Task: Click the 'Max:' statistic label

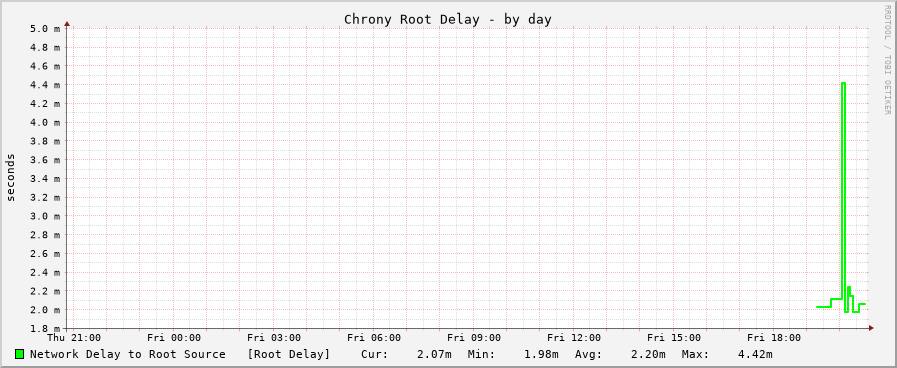Action: point(696,354)
